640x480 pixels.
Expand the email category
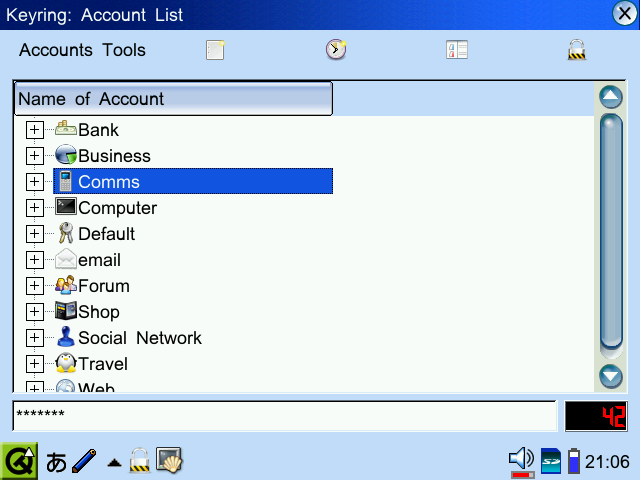click(34, 260)
